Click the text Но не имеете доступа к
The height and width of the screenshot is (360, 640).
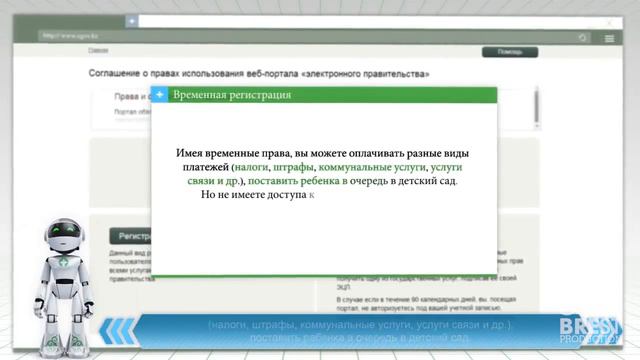258,194
